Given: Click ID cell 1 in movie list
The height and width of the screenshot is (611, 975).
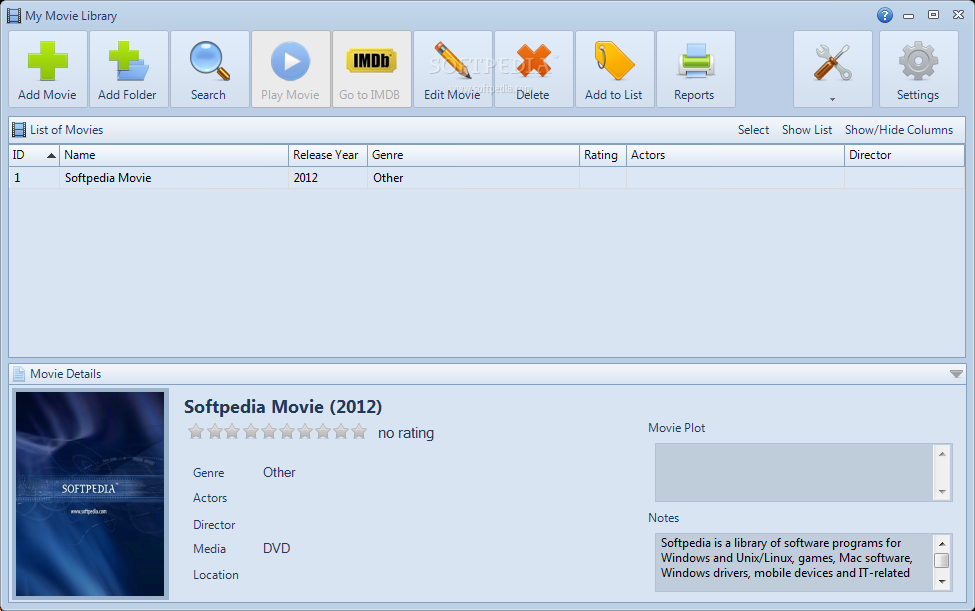Looking at the screenshot, I should 34,178.
